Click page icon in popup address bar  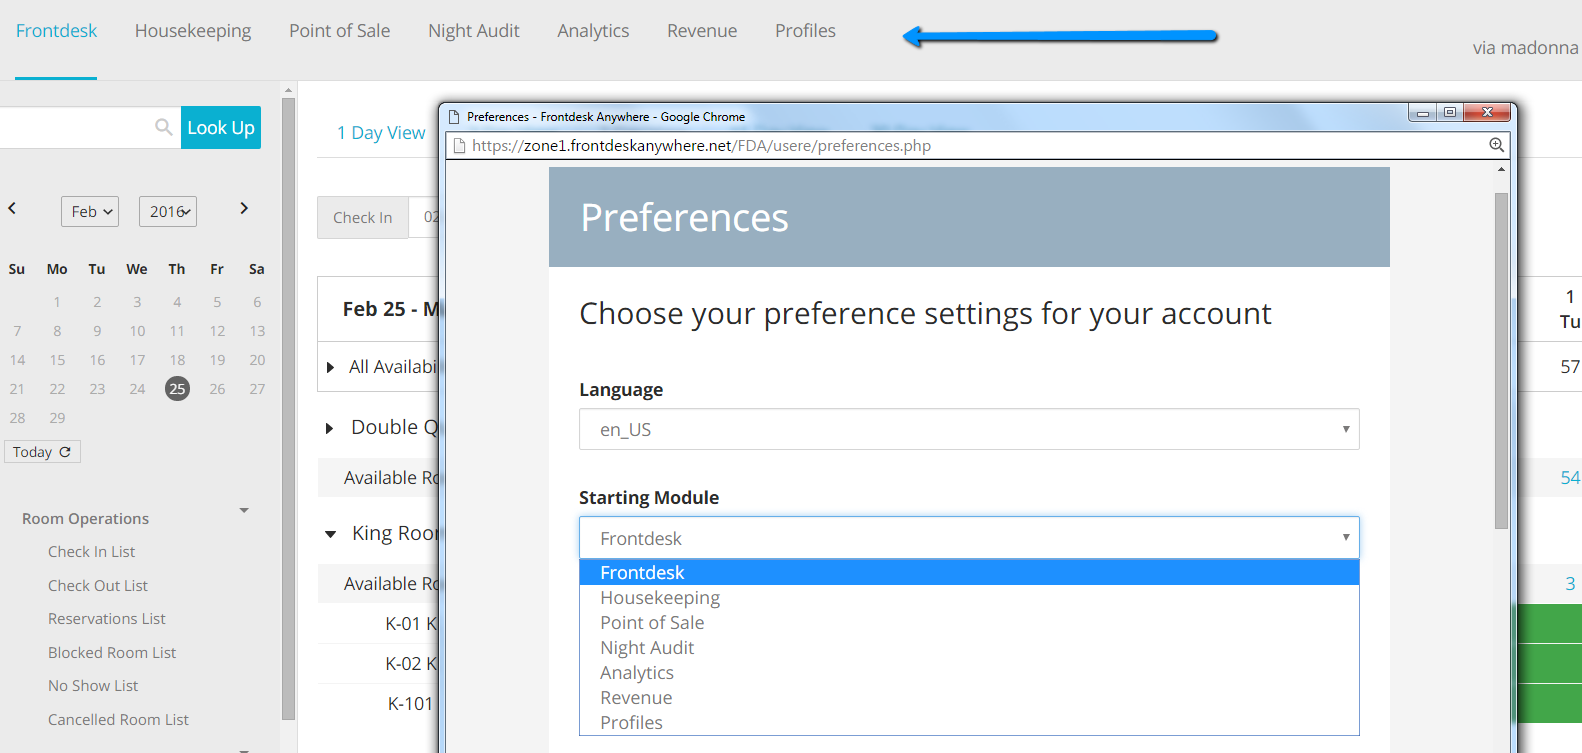point(459,146)
